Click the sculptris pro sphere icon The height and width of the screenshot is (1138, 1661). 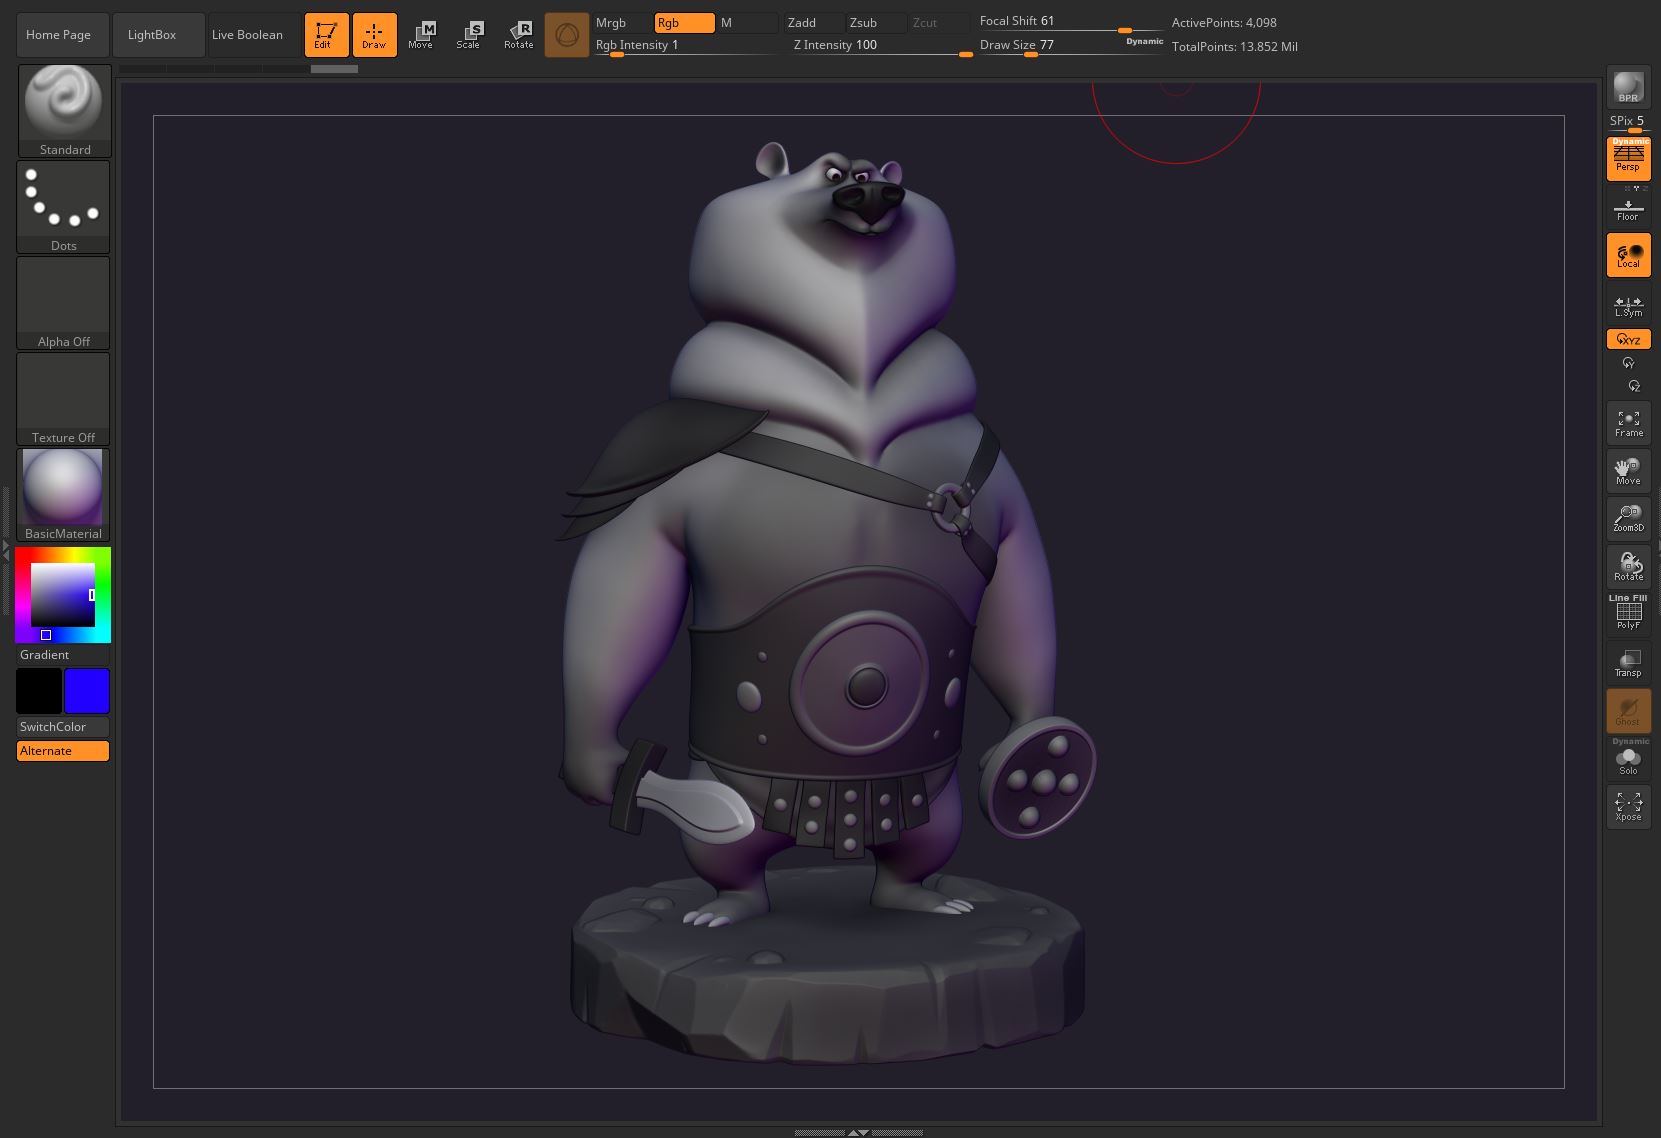pyautogui.click(x=566, y=35)
